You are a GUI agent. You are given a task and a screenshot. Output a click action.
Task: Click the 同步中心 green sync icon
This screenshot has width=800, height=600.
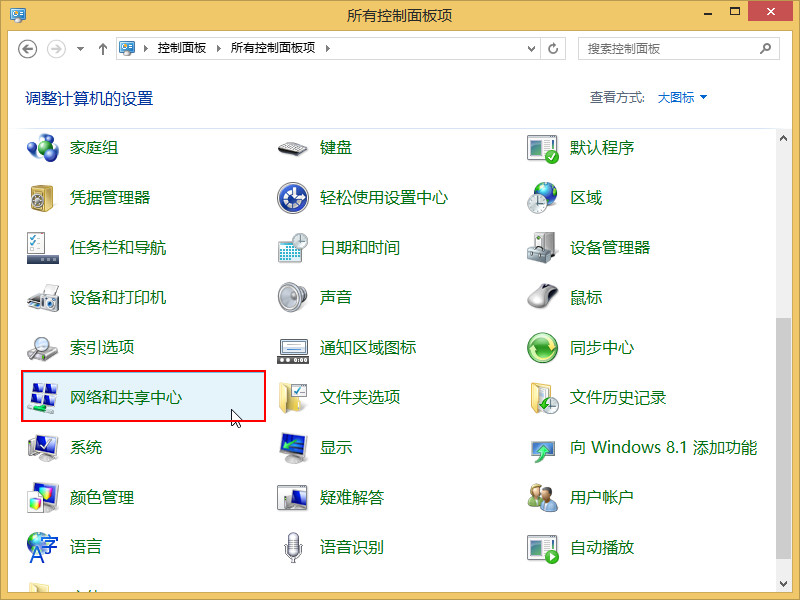click(541, 348)
